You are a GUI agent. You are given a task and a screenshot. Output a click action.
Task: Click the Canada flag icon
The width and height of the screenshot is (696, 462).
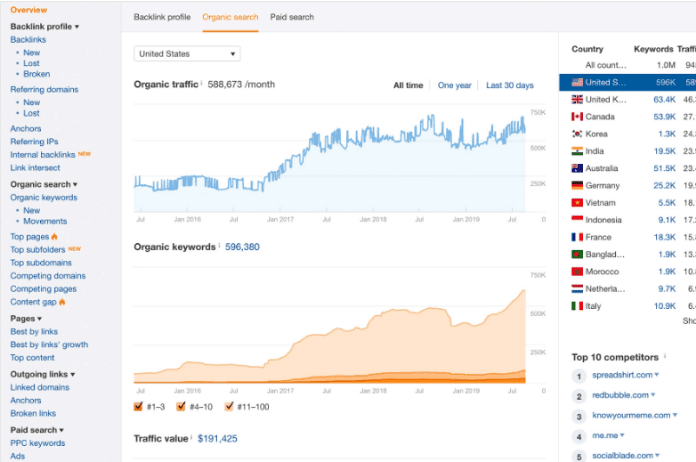coord(577,117)
